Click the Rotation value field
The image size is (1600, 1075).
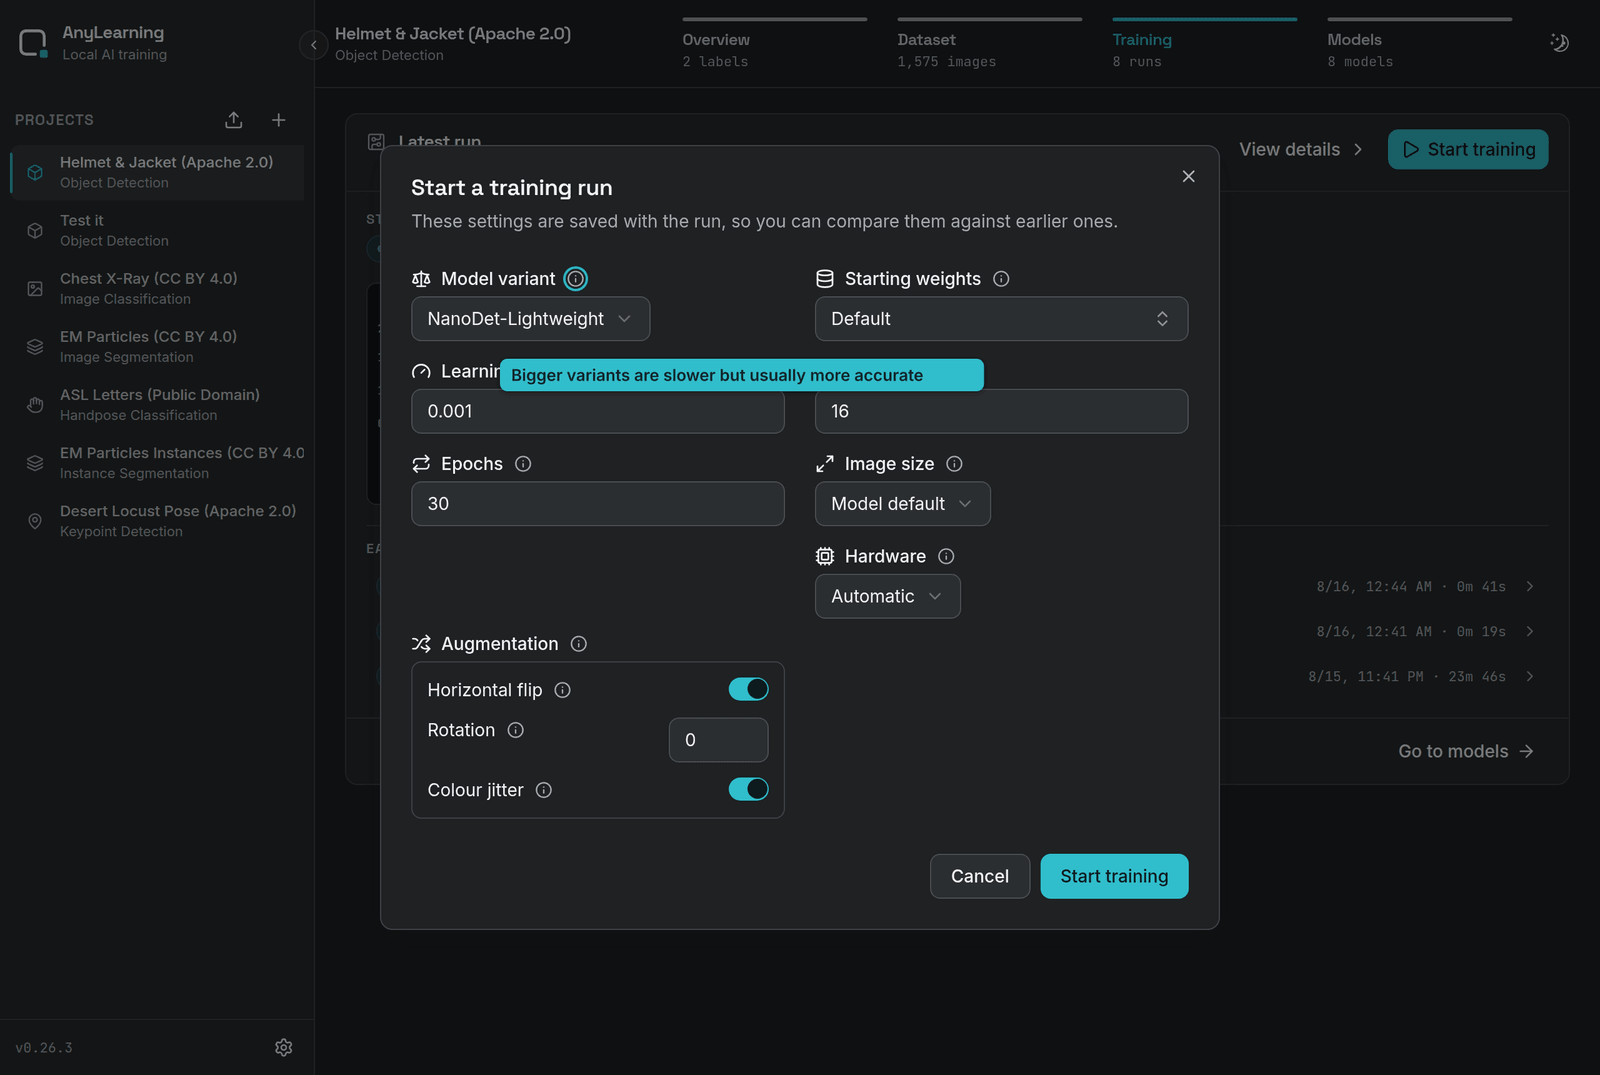click(718, 740)
